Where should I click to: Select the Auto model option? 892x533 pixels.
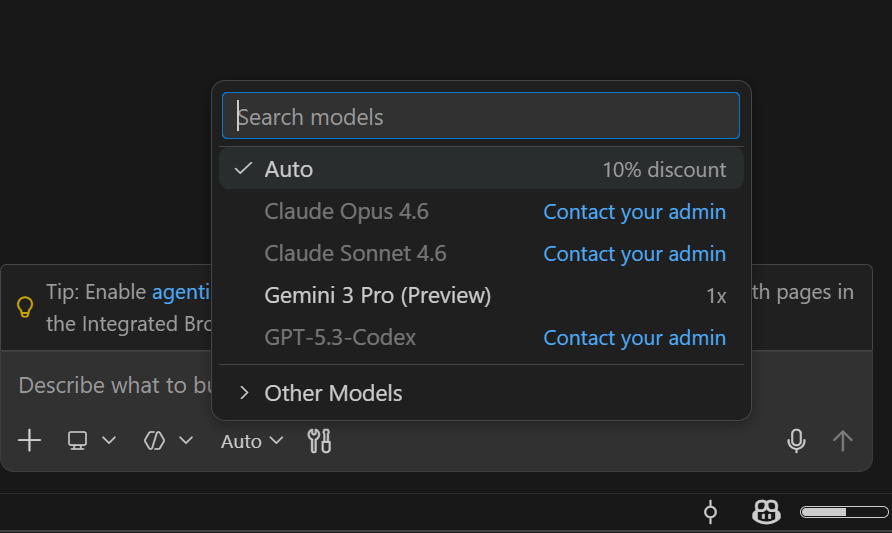coord(481,169)
